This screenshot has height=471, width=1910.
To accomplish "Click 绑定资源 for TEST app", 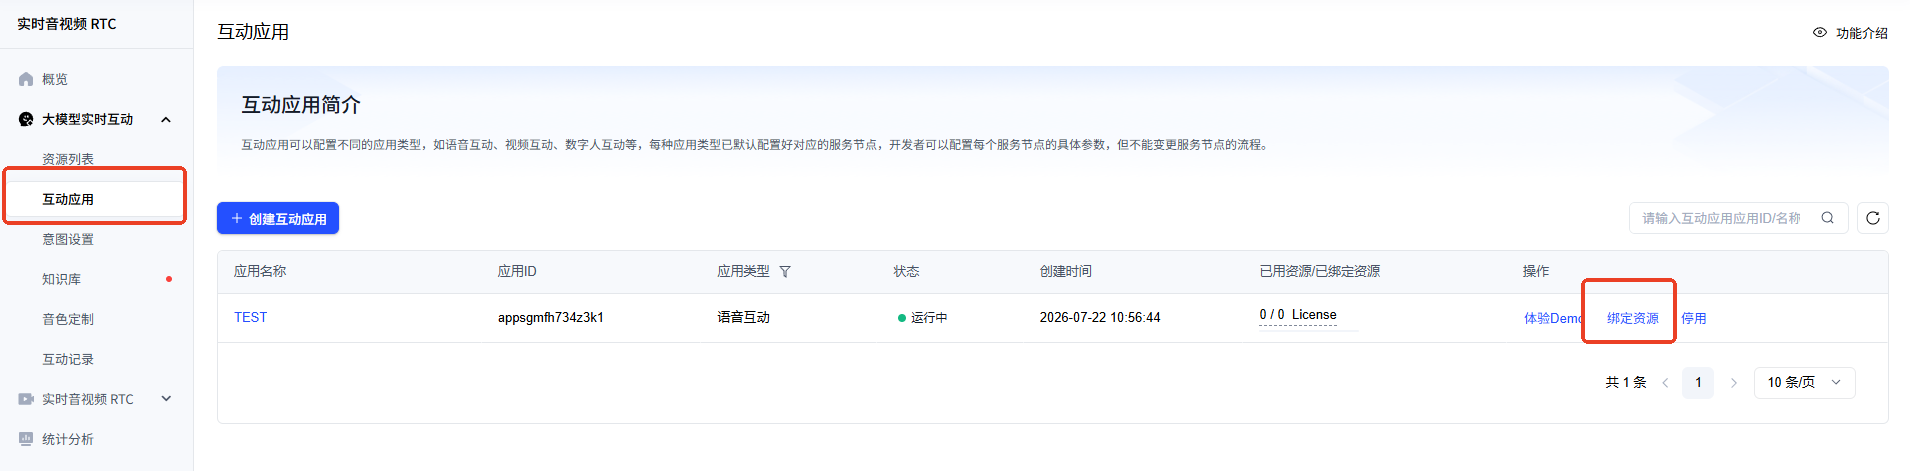I will tap(1633, 318).
